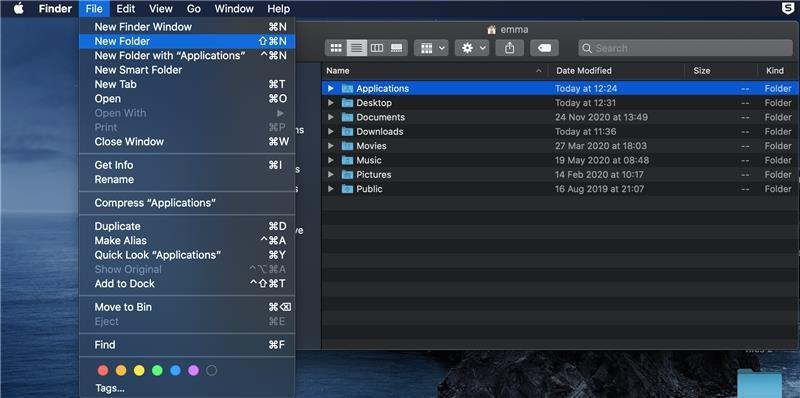The image size is (800, 398).
Task: Switch to icon view in Finder toolbar
Action: pyautogui.click(x=336, y=48)
